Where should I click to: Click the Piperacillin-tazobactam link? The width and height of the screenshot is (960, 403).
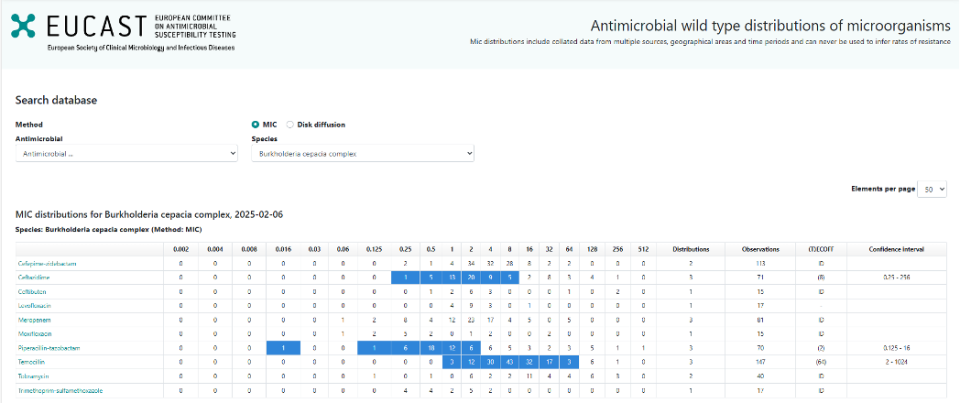(x=47, y=348)
